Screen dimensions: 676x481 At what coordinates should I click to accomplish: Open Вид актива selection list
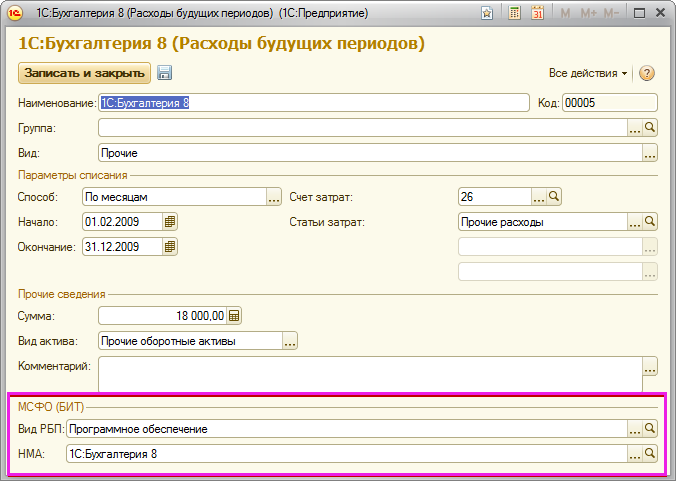click(x=290, y=342)
